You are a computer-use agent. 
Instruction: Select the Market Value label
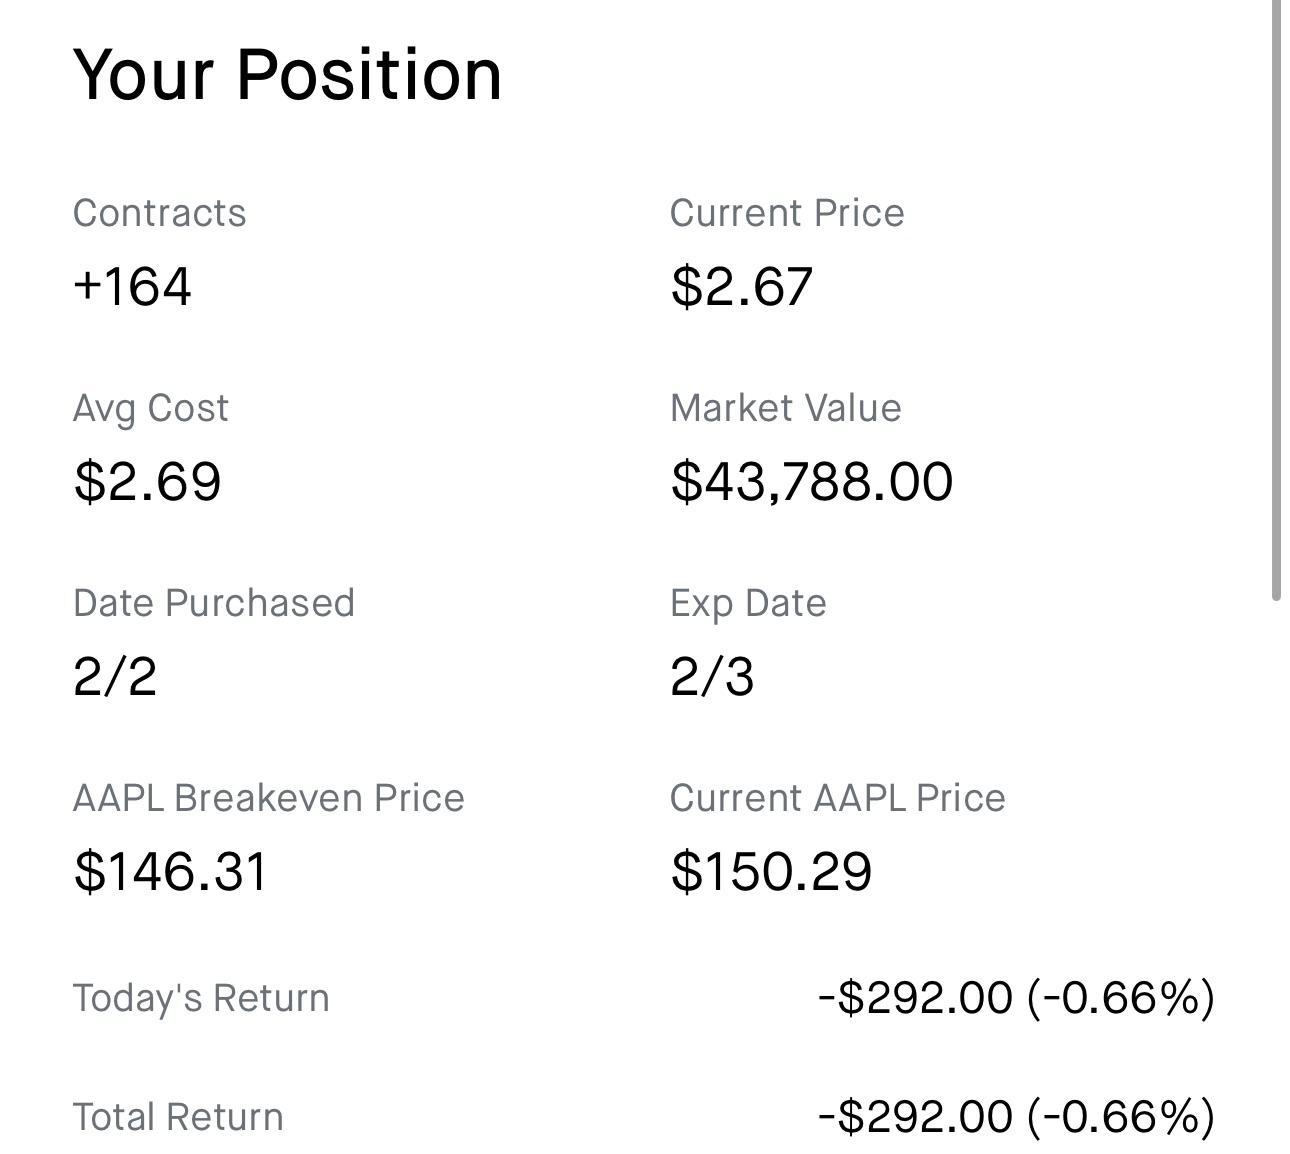[785, 408]
